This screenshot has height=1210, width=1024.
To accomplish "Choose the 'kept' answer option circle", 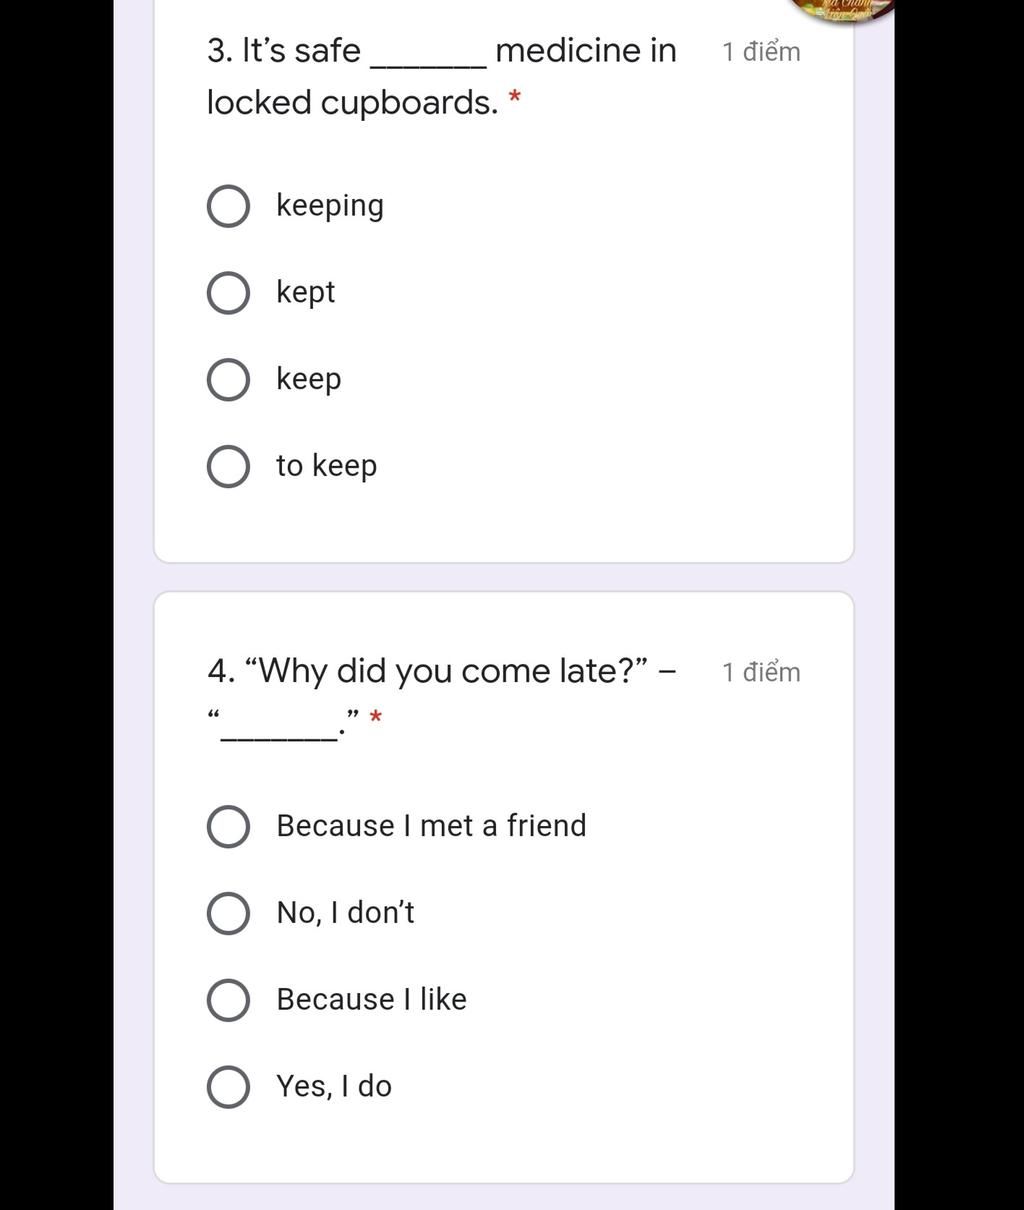I will click(228, 293).
